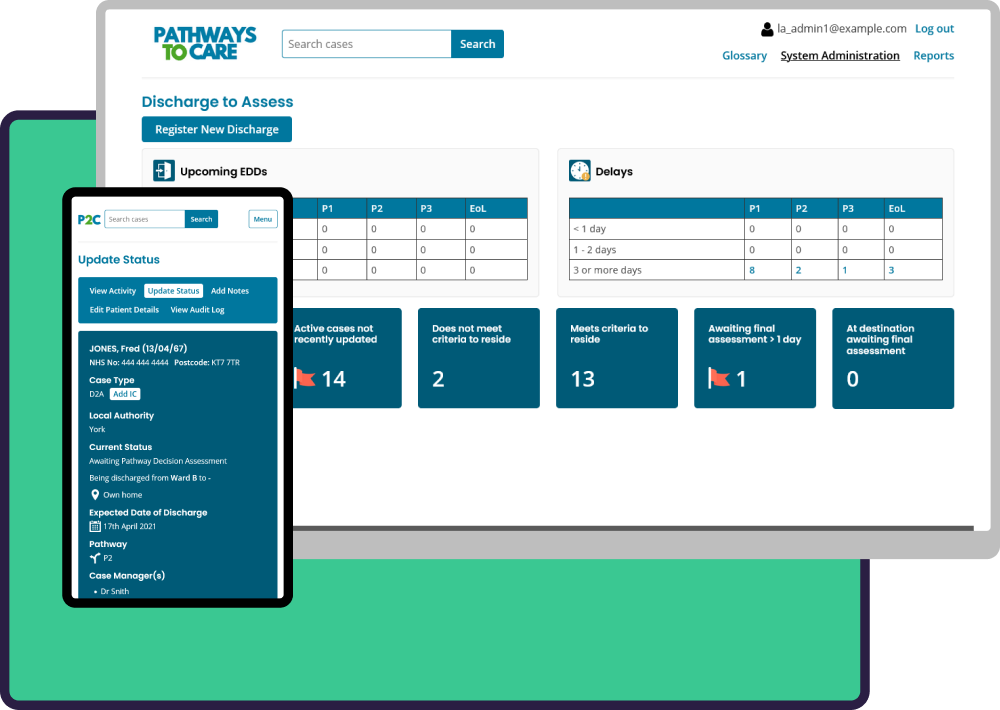This screenshot has width=1000, height=710.
Task: Click the Upcoming EDDs door icon
Action: click(164, 171)
